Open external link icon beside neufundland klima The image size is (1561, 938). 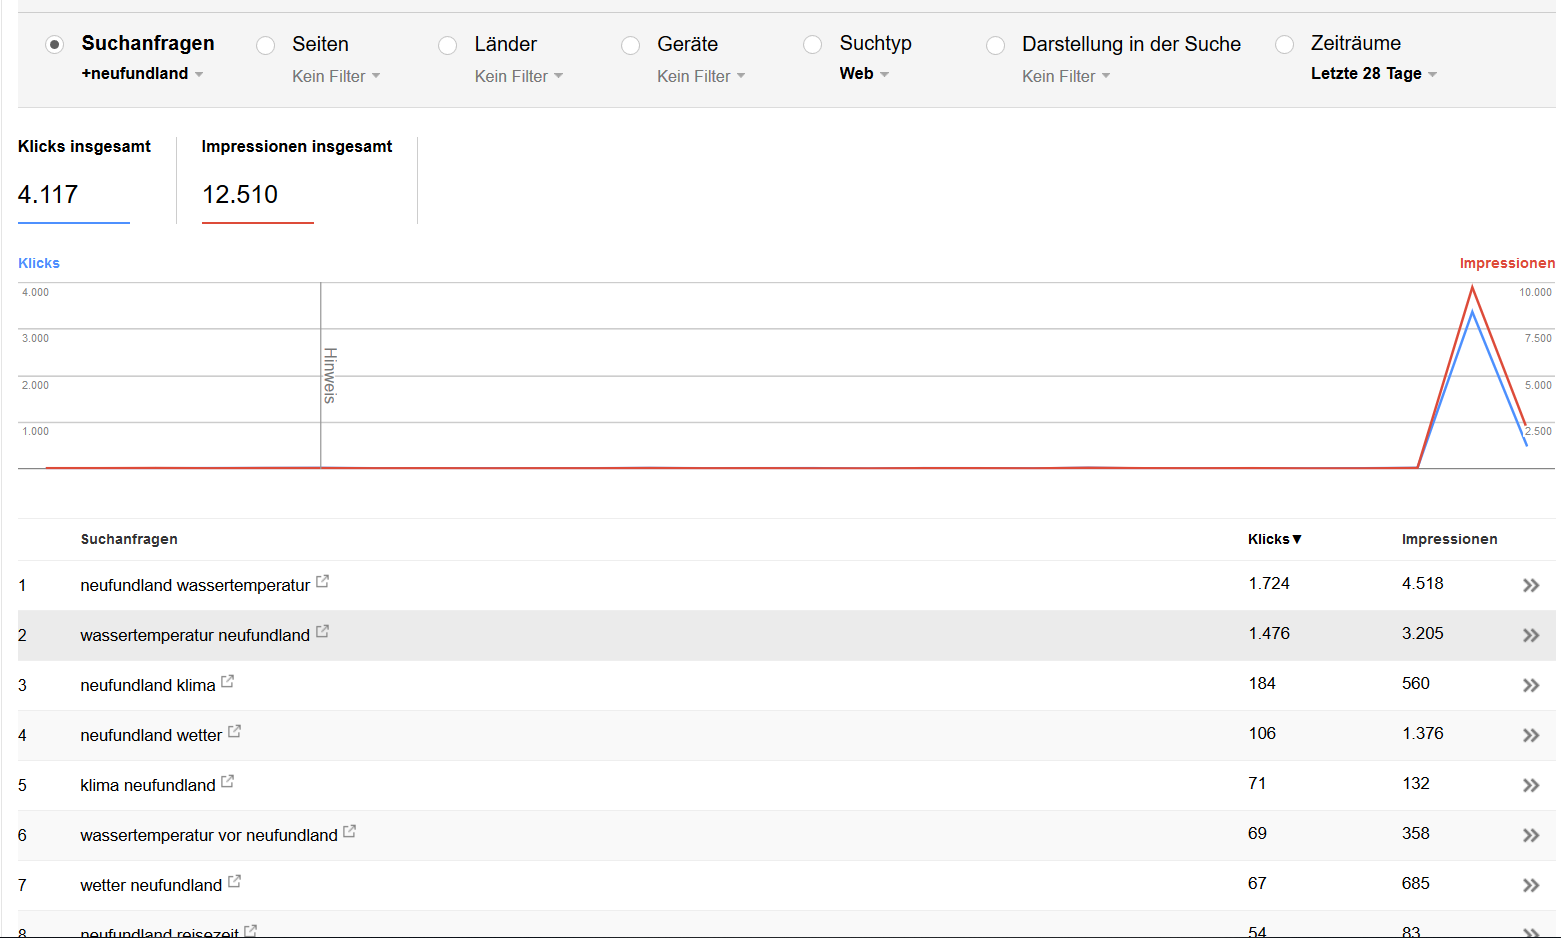(x=227, y=682)
